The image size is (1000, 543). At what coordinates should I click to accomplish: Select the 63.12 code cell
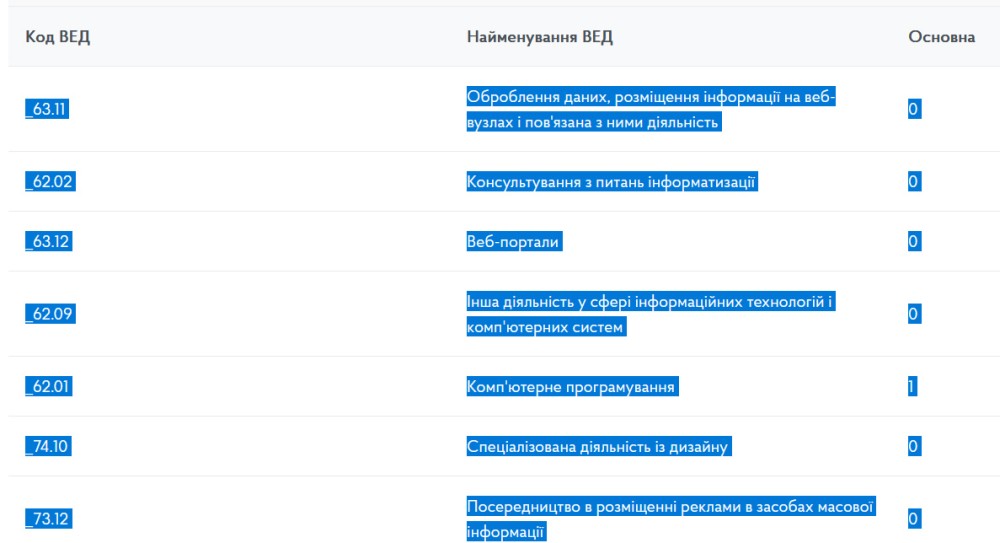[47, 241]
